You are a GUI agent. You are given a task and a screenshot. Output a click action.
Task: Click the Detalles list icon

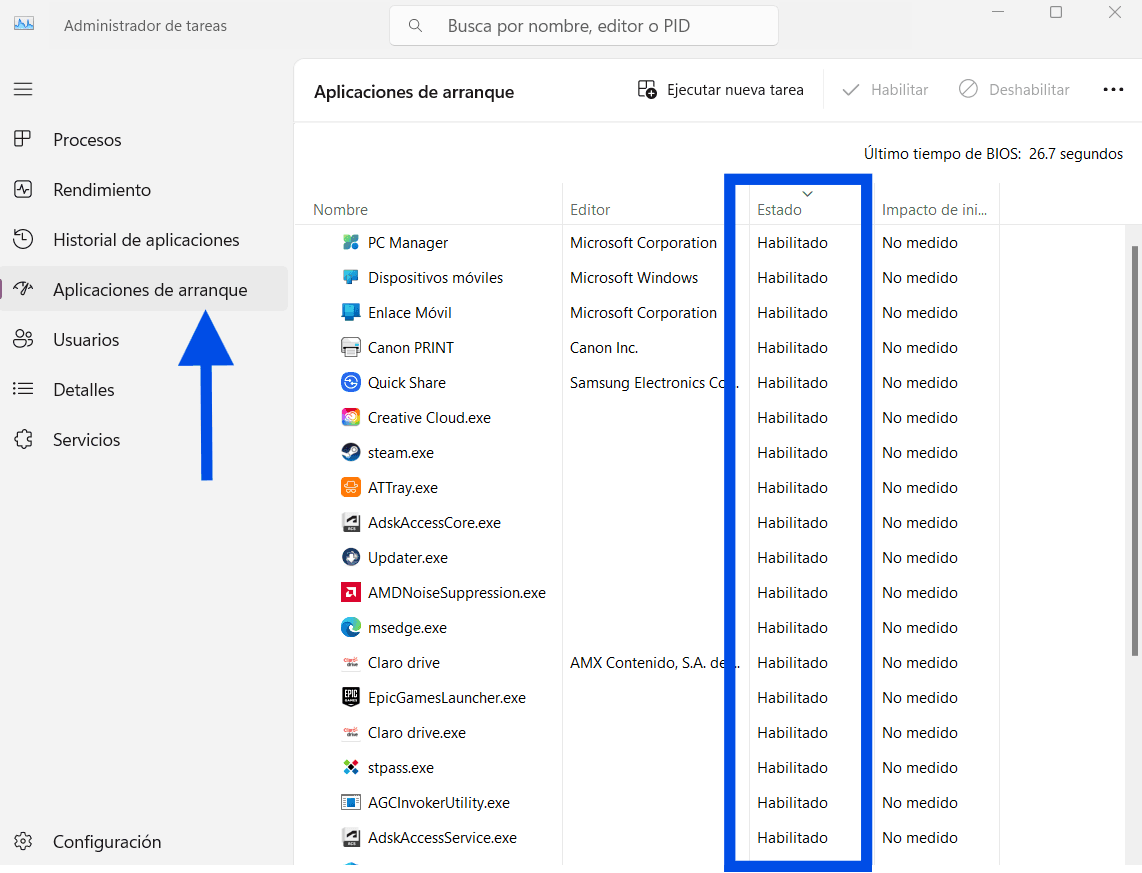23,389
